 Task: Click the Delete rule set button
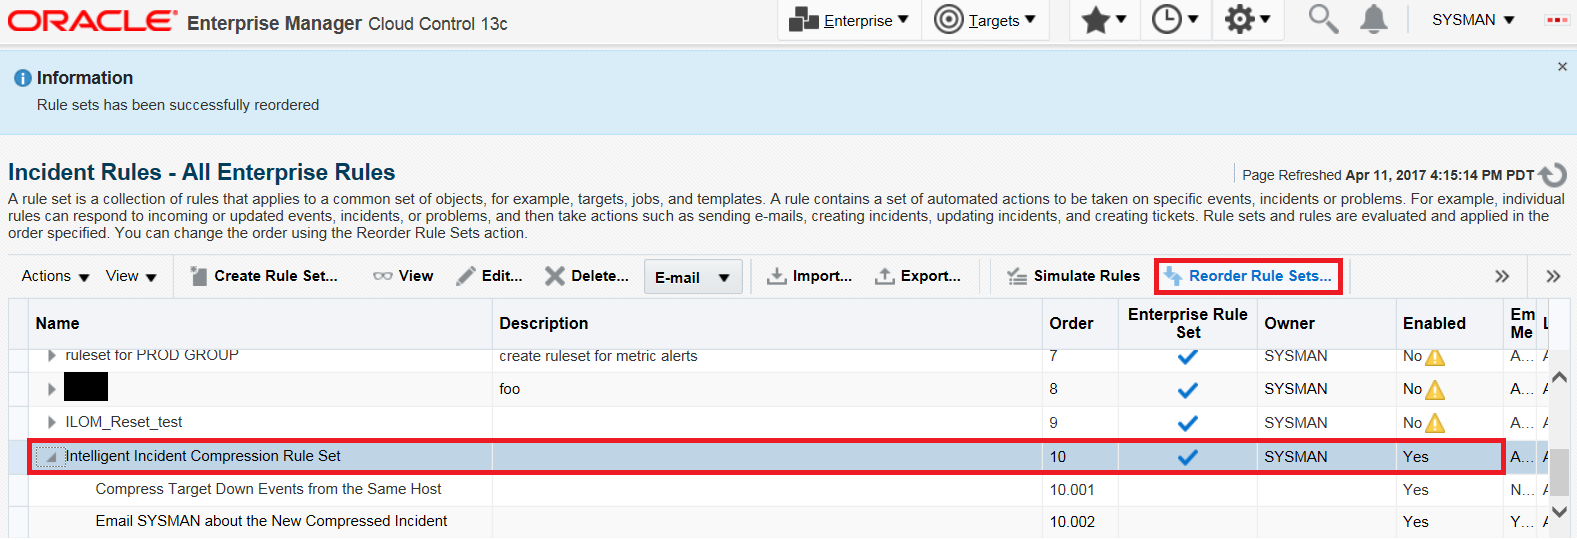point(587,276)
